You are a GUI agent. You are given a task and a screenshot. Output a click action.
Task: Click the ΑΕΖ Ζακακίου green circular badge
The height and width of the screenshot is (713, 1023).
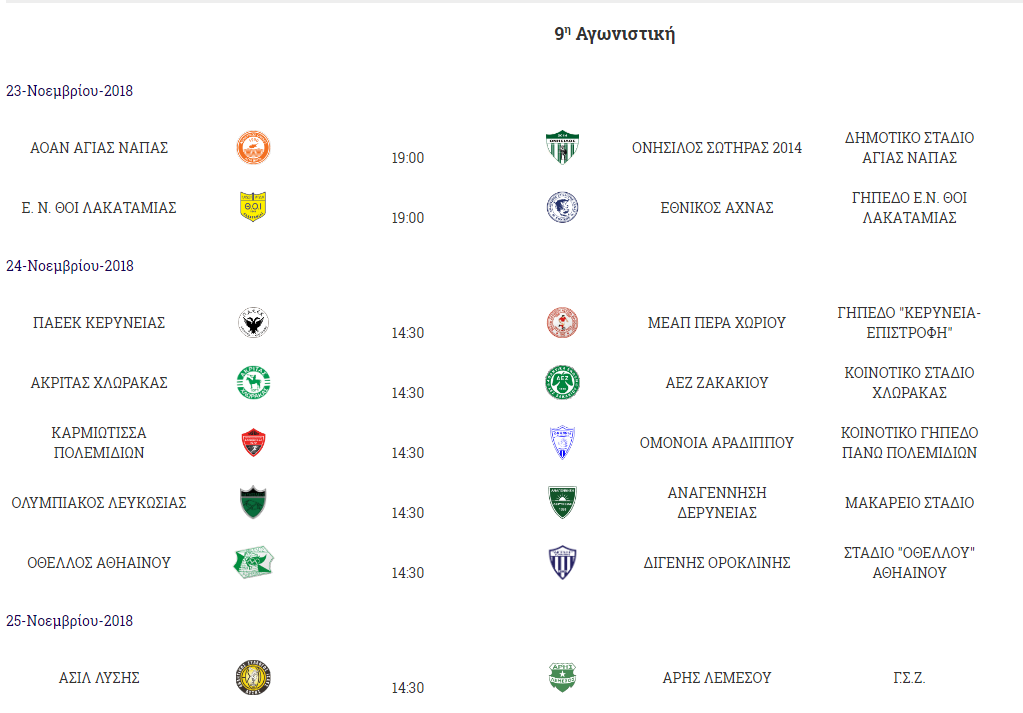pyautogui.click(x=562, y=382)
